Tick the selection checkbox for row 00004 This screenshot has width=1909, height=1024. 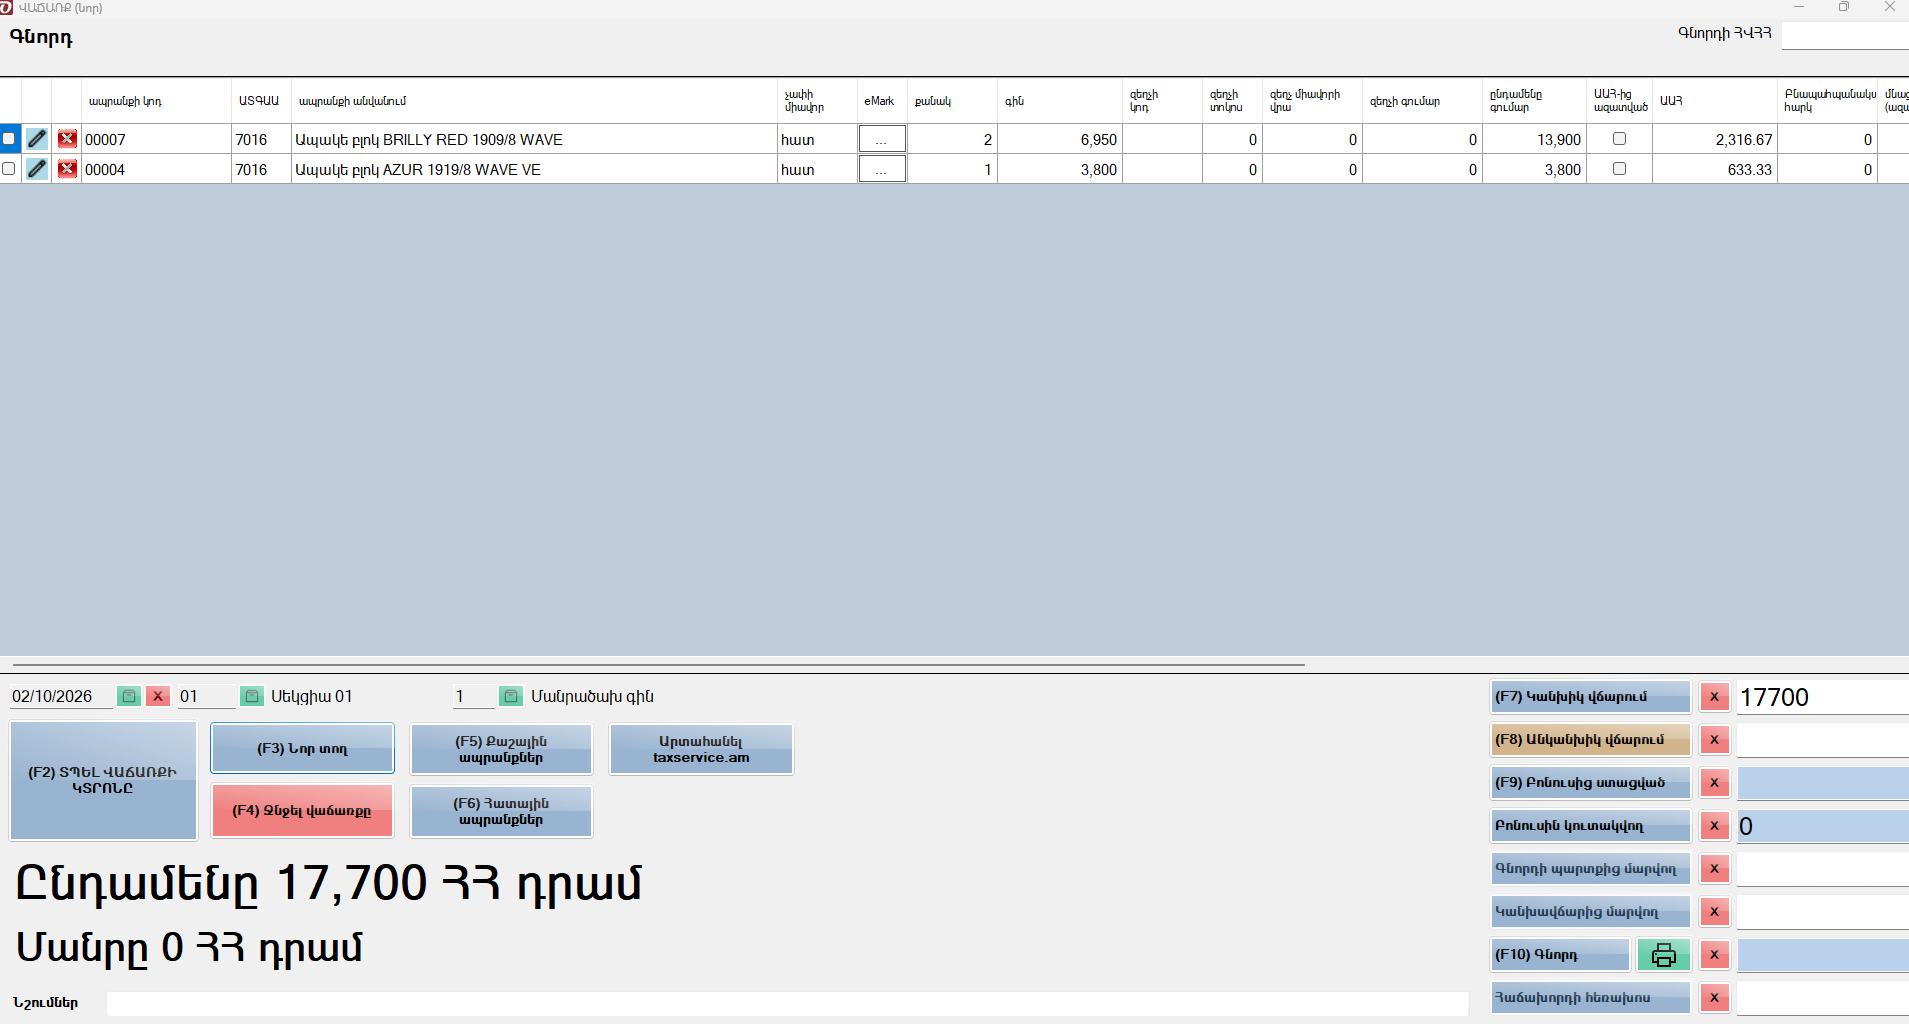[9, 169]
